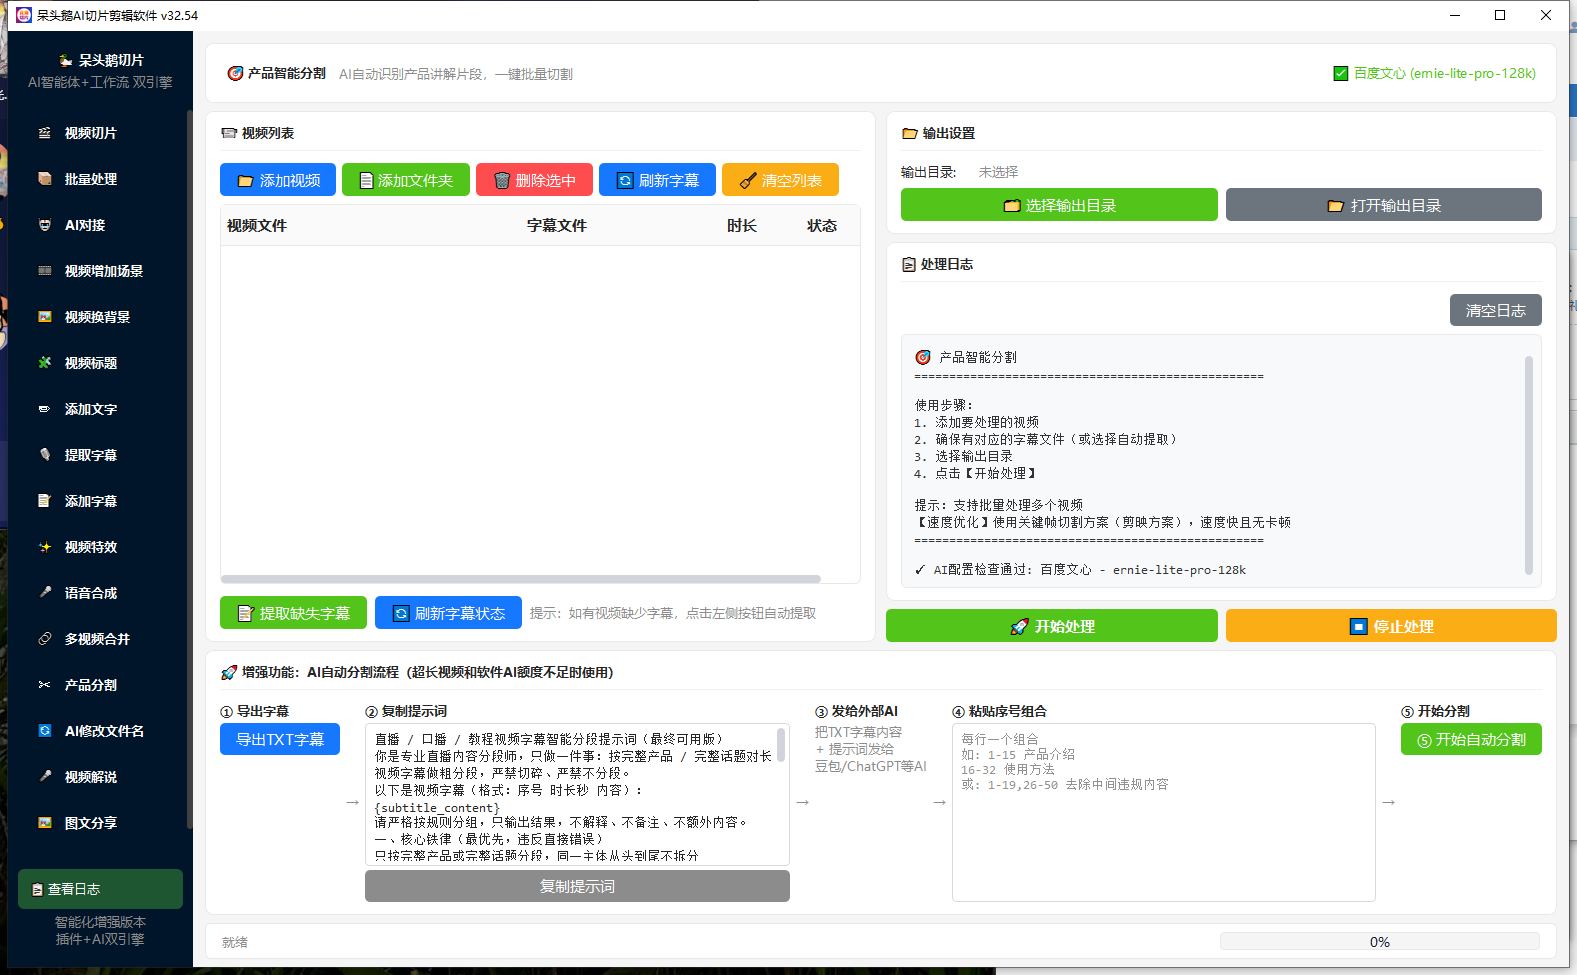The width and height of the screenshot is (1577, 975).
Task: Click the 批量处理 sidebar icon
Action: pos(44,179)
